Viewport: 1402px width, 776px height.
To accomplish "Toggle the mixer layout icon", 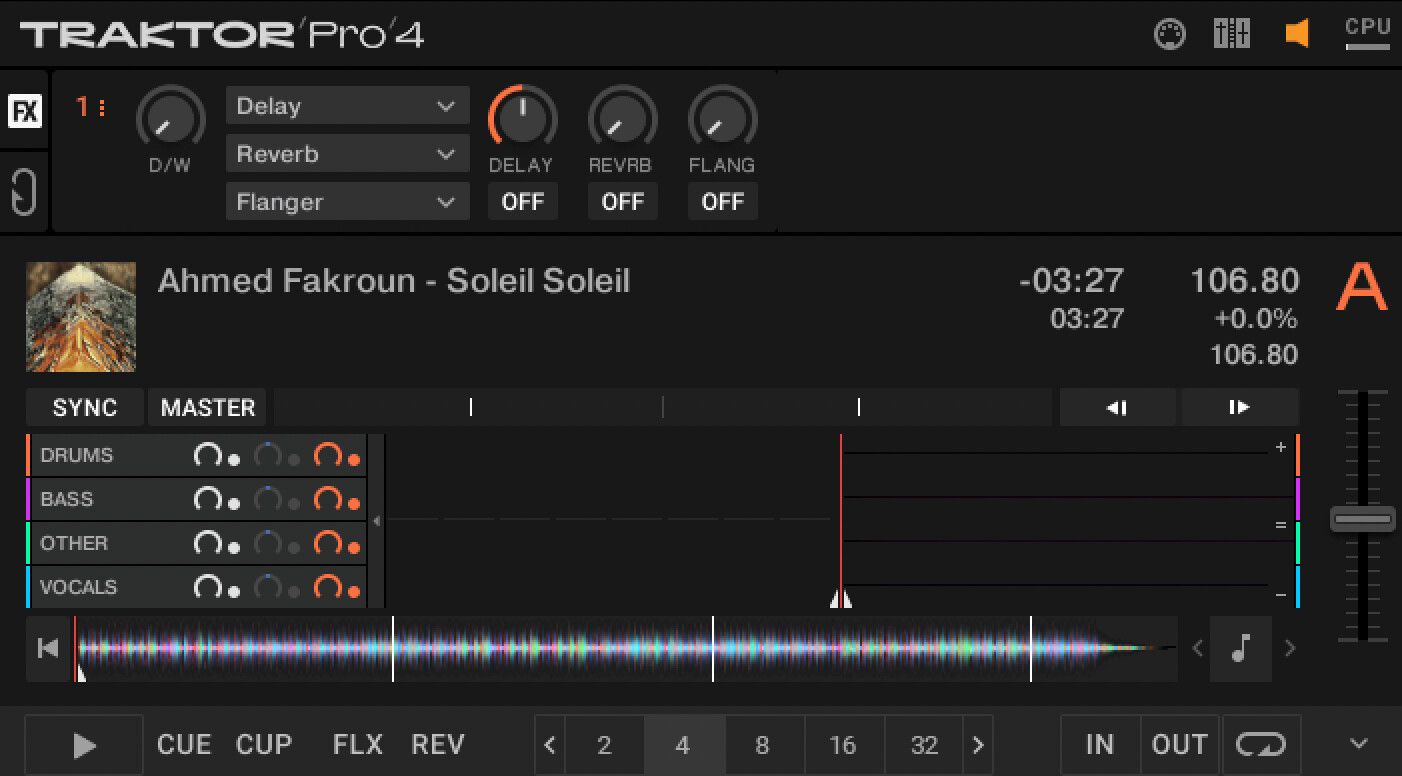I will [1231, 34].
